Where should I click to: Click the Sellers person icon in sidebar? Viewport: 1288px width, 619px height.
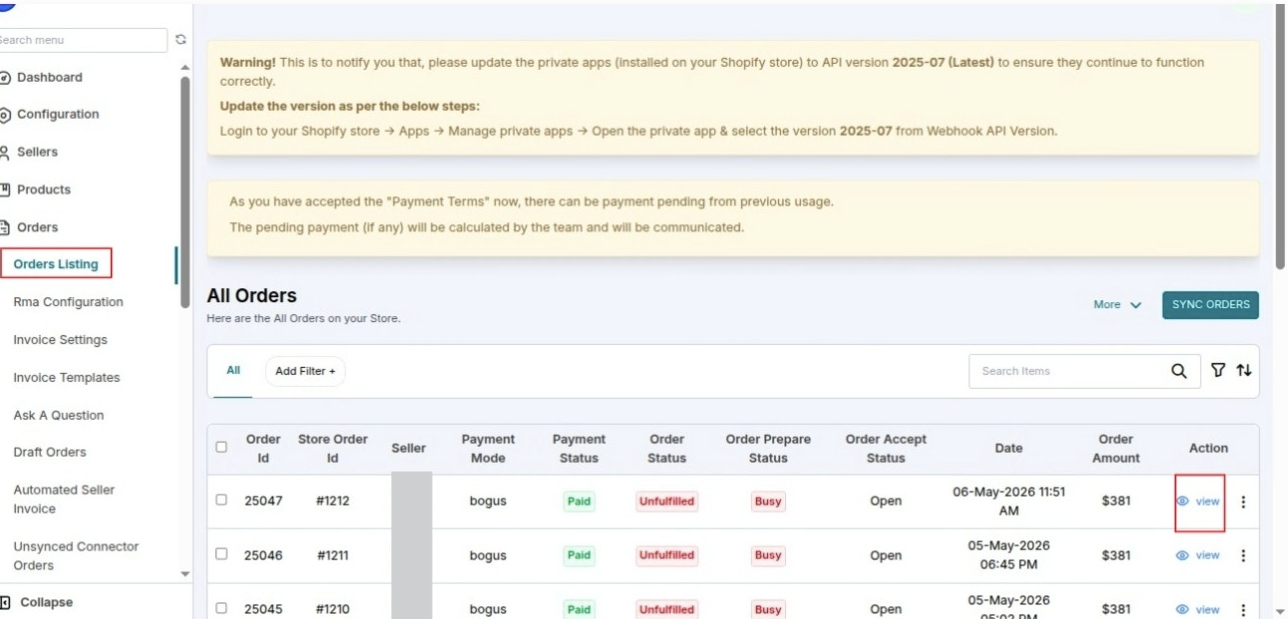pos(5,153)
